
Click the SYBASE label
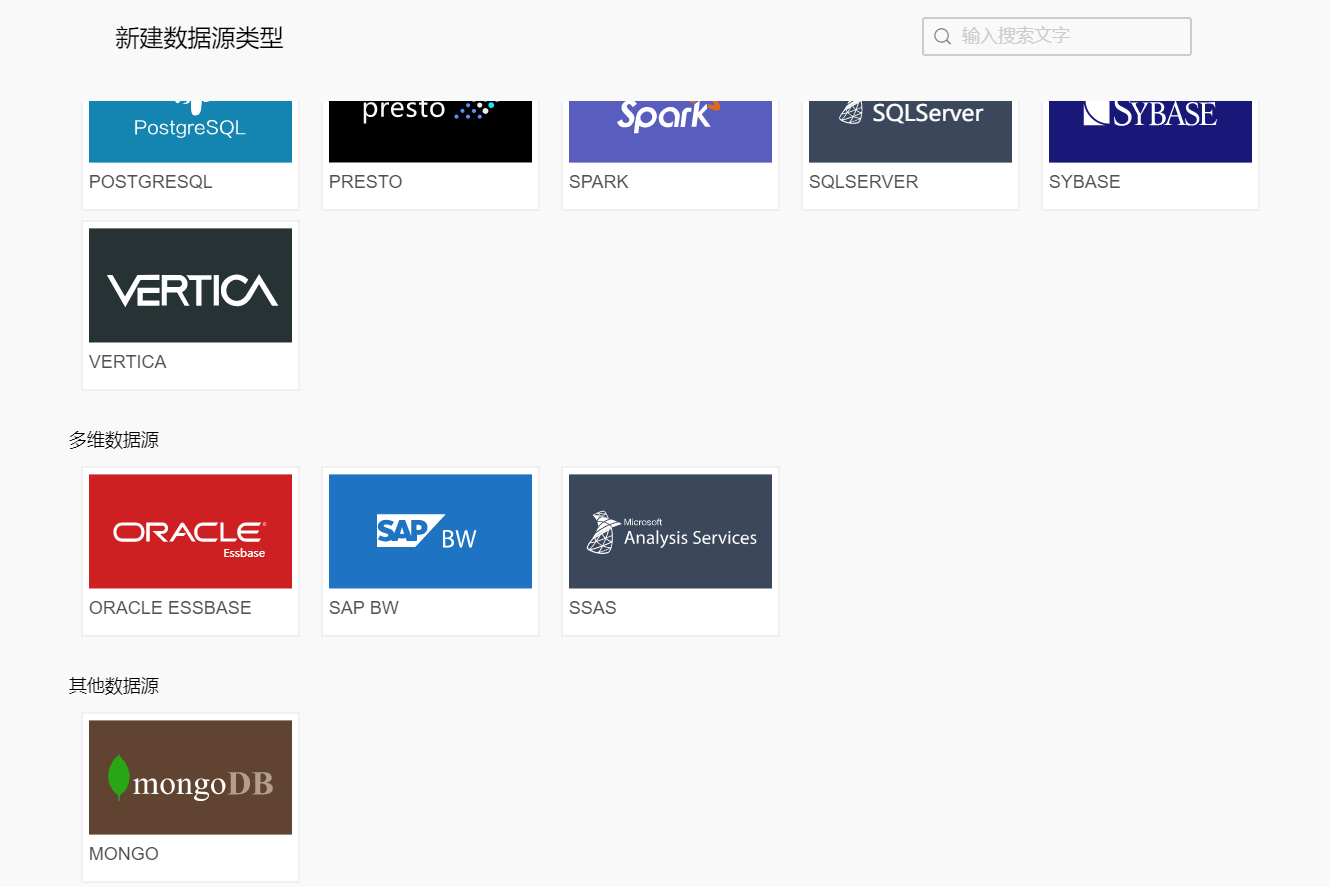(x=1085, y=182)
